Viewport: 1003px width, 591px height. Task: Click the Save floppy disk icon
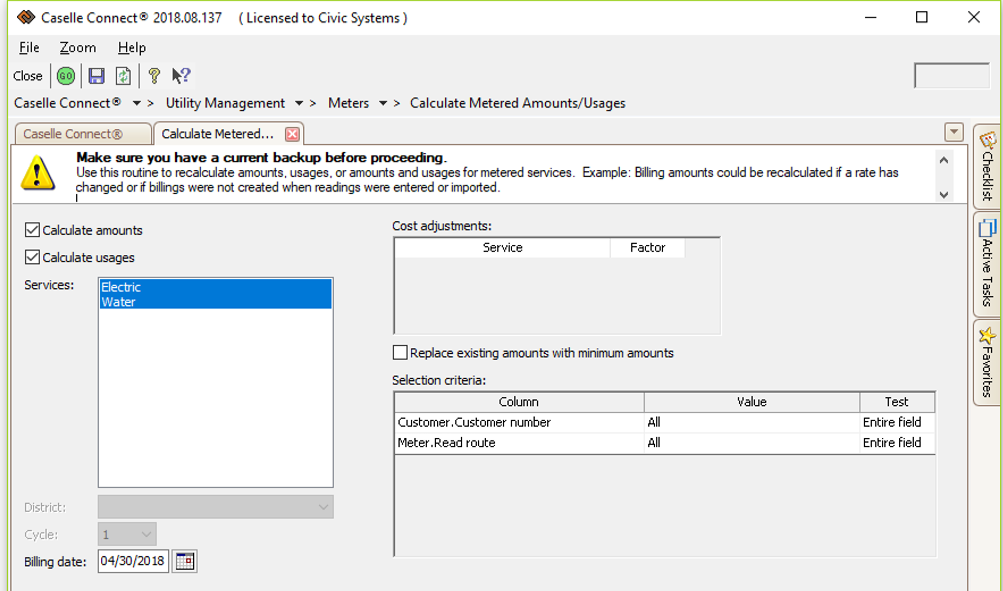click(x=96, y=76)
